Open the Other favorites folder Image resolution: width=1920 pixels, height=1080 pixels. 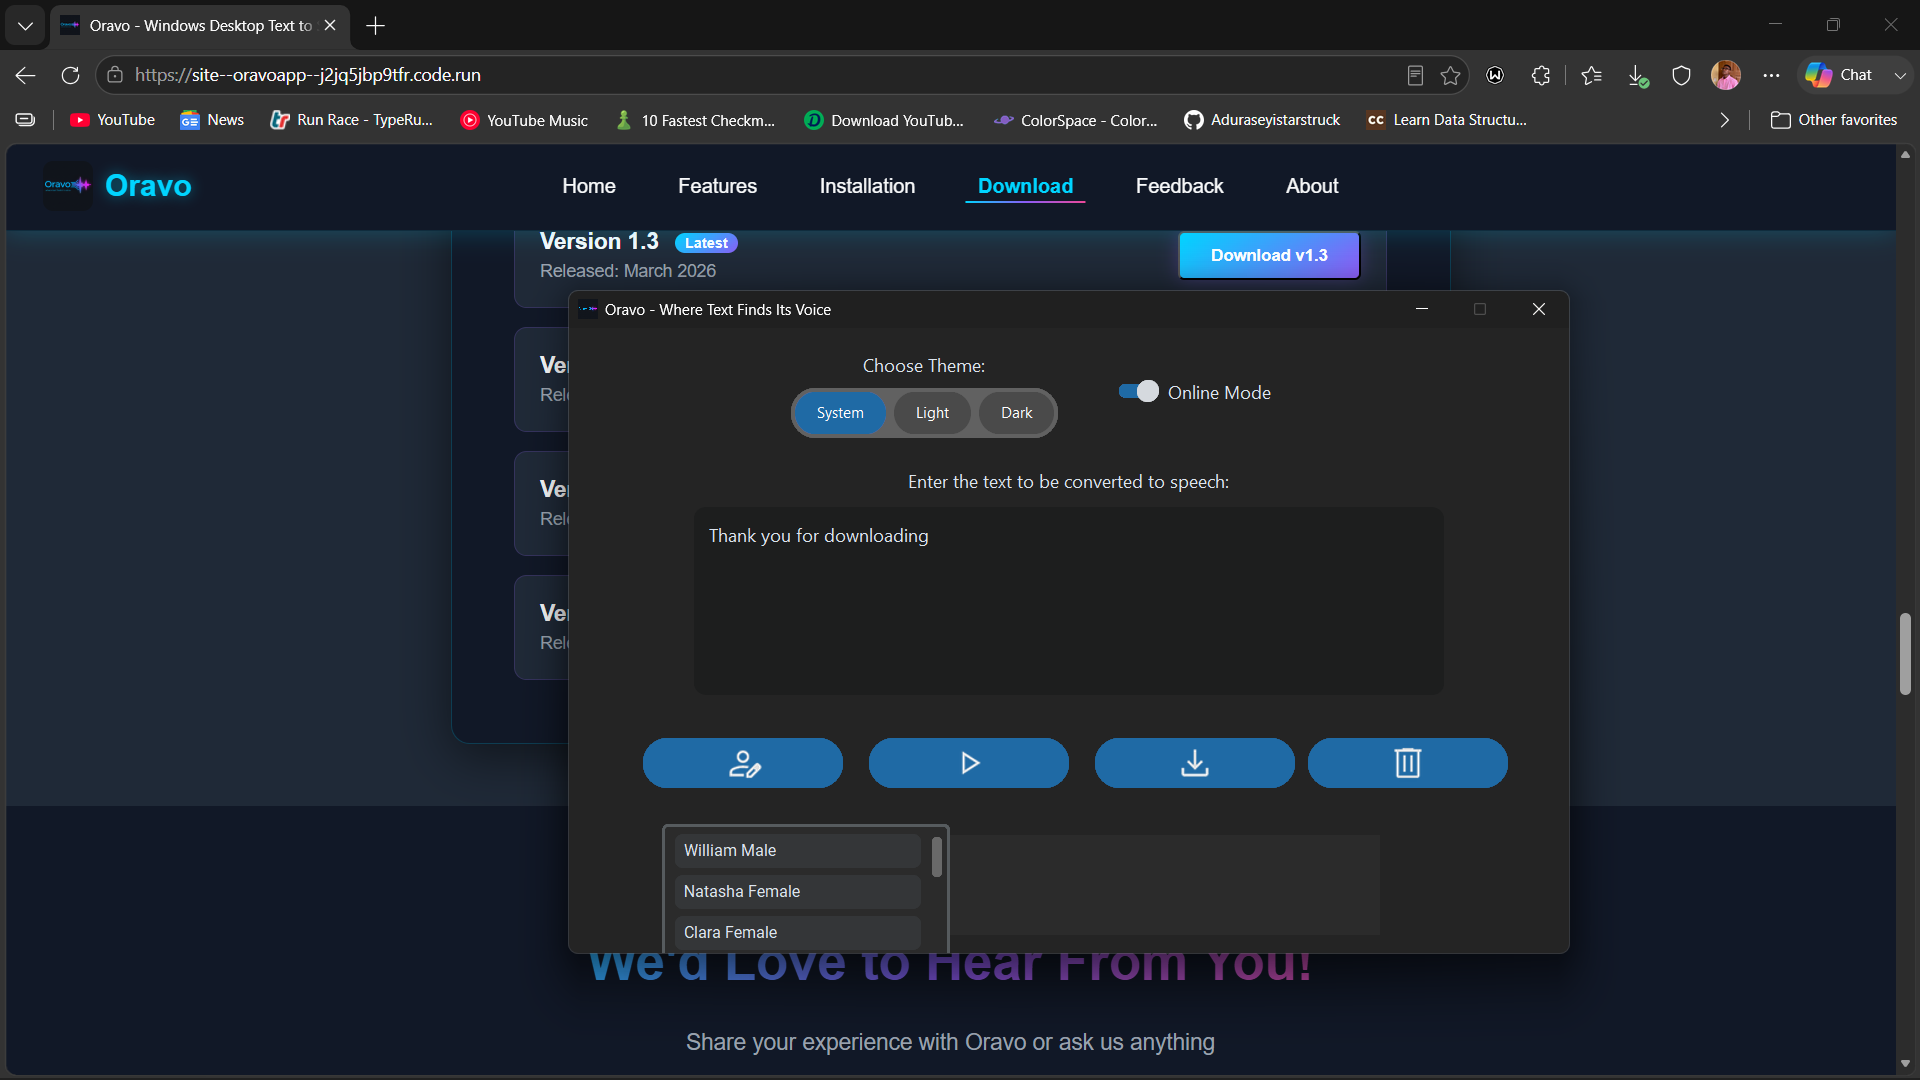pos(1834,120)
